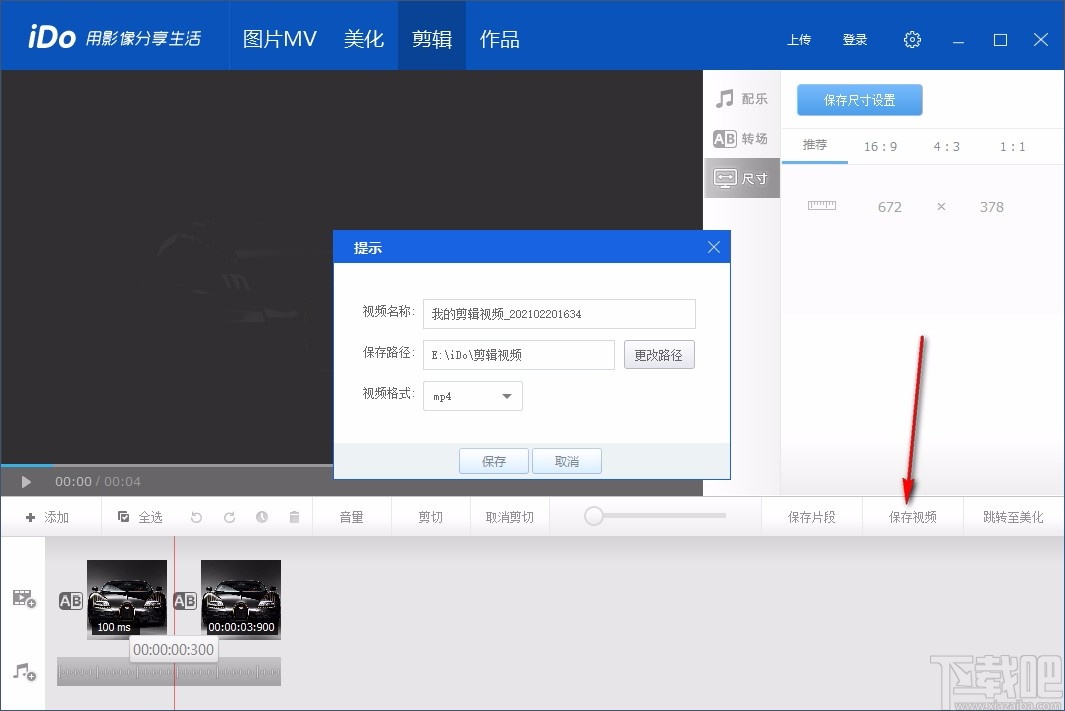Click the undo arrow icon
This screenshot has width=1065, height=711.
(x=196, y=516)
